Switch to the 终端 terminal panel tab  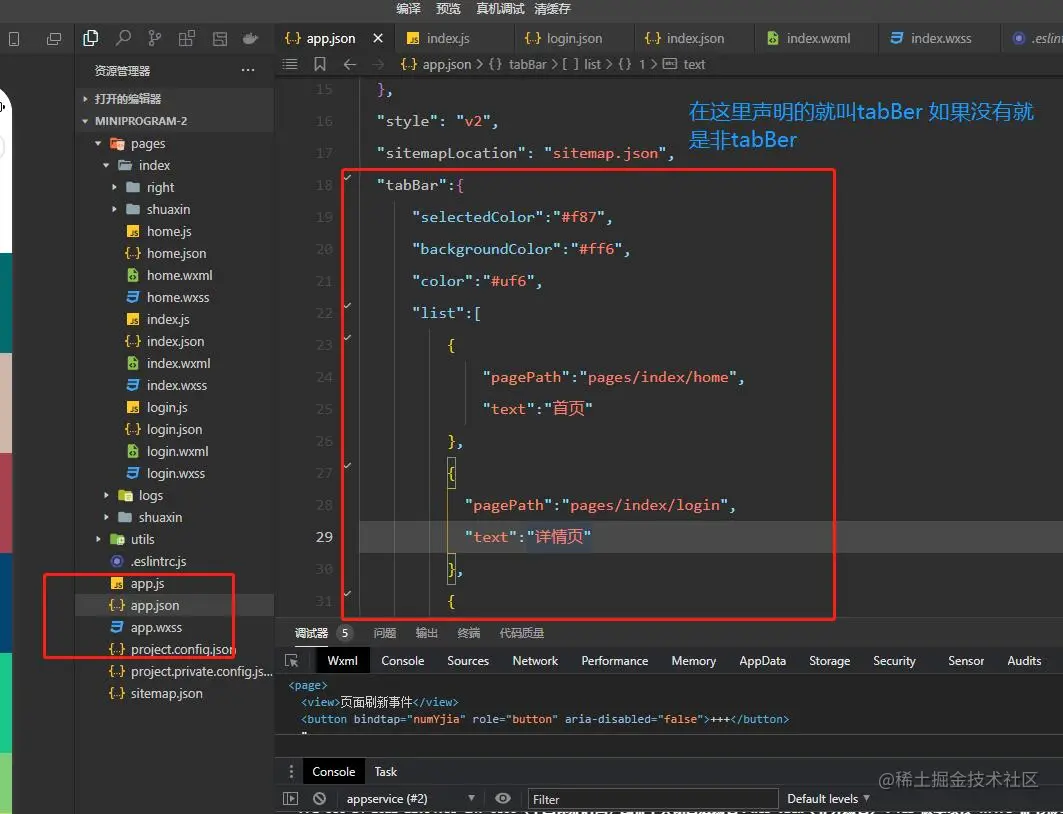coord(468,633)
